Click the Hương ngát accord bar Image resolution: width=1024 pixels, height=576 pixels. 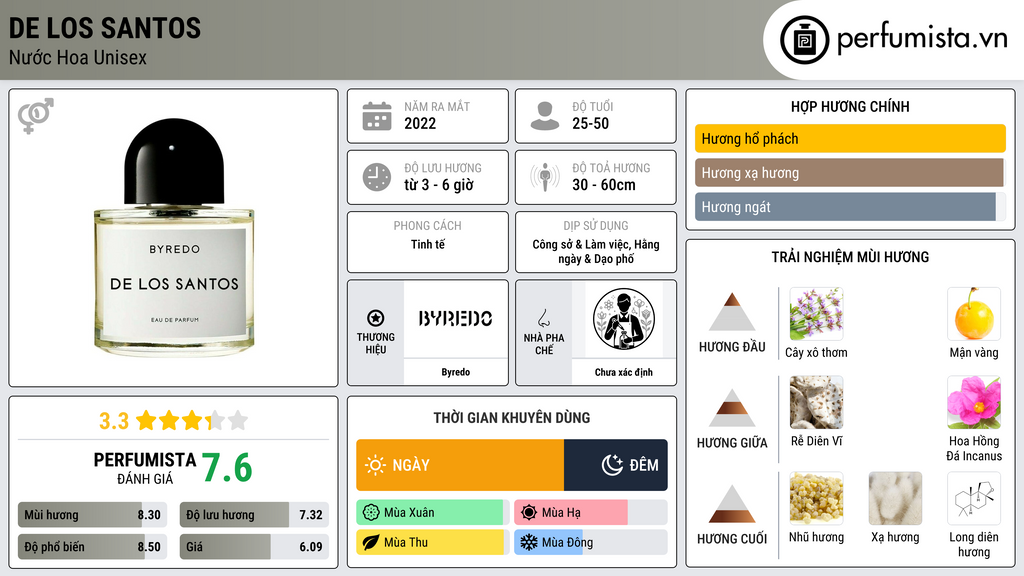click(850, 207)
